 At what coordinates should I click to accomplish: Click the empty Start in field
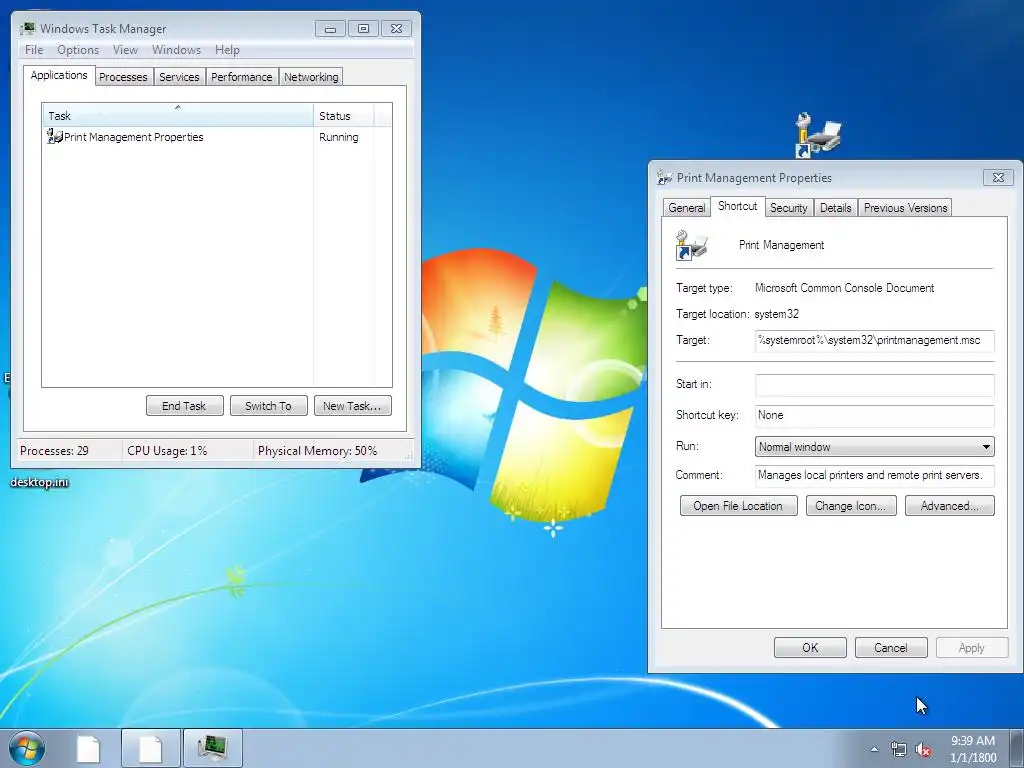[874, 385]
